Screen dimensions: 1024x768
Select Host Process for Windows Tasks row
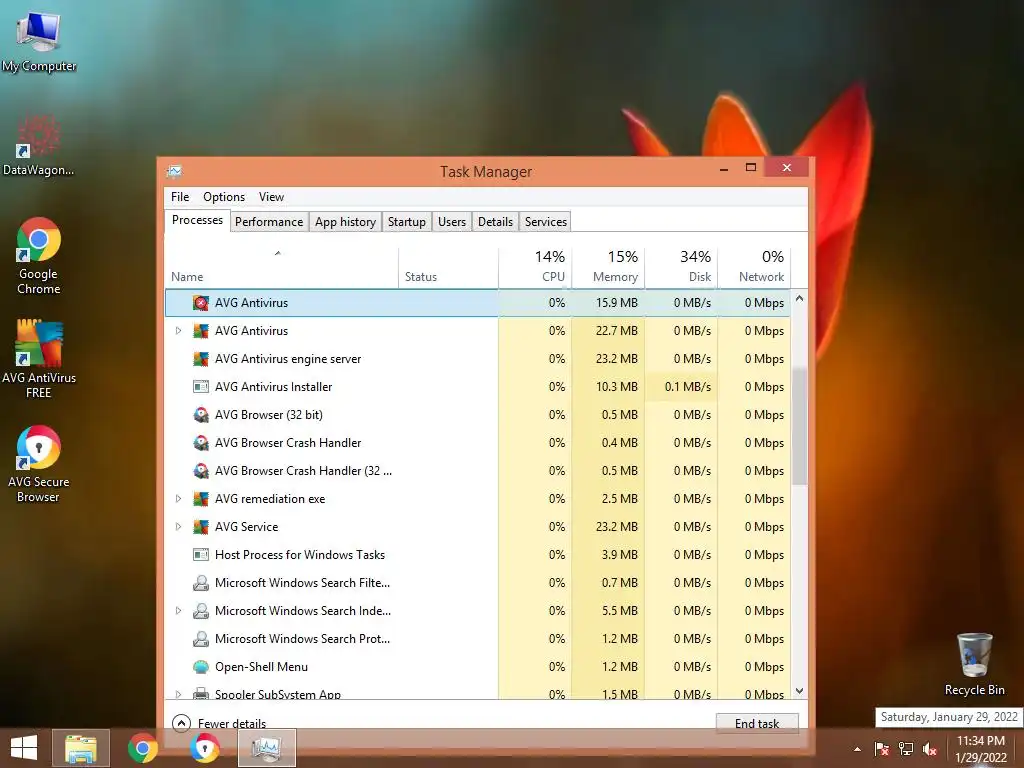(x=477, y=555)
